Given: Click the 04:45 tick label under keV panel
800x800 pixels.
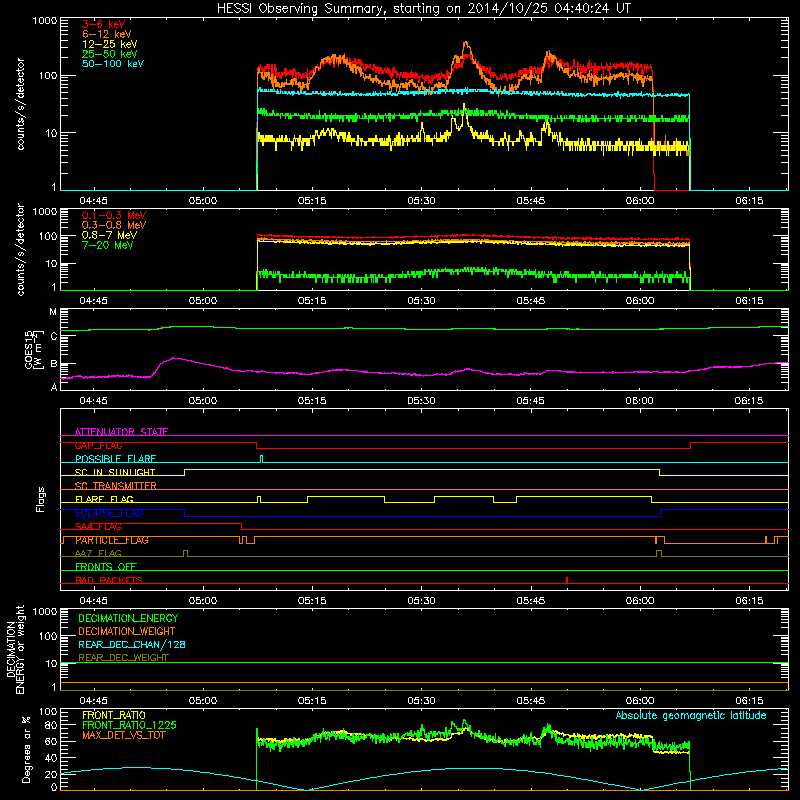Looking at the screenshot, I should [93, 201].
